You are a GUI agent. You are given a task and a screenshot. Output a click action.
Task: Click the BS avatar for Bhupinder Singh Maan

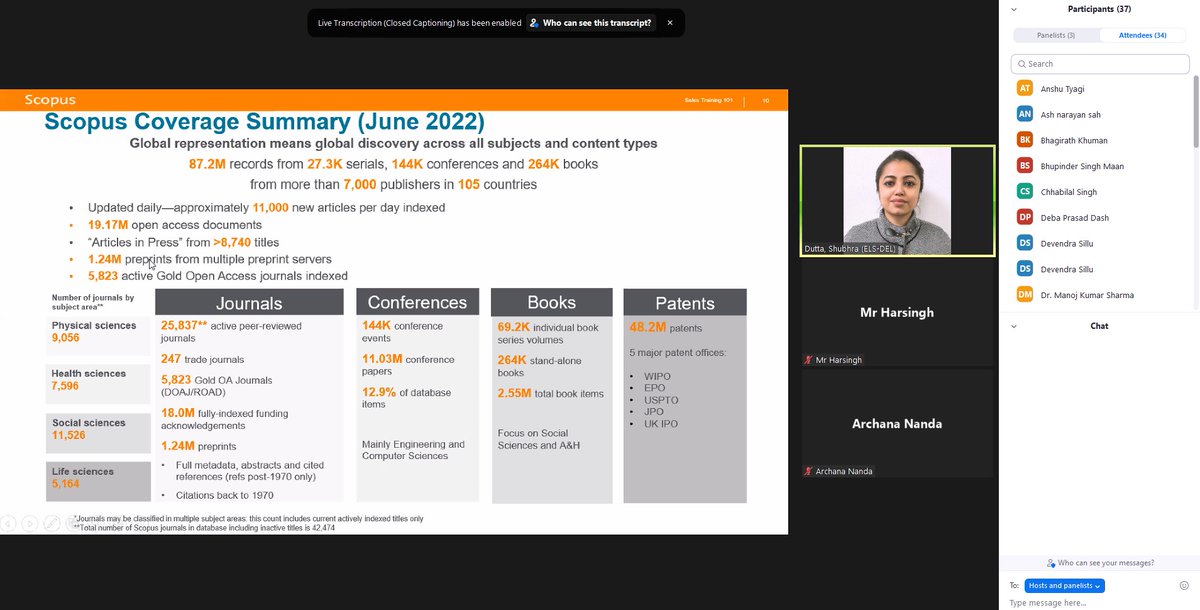coord(1024,166)
